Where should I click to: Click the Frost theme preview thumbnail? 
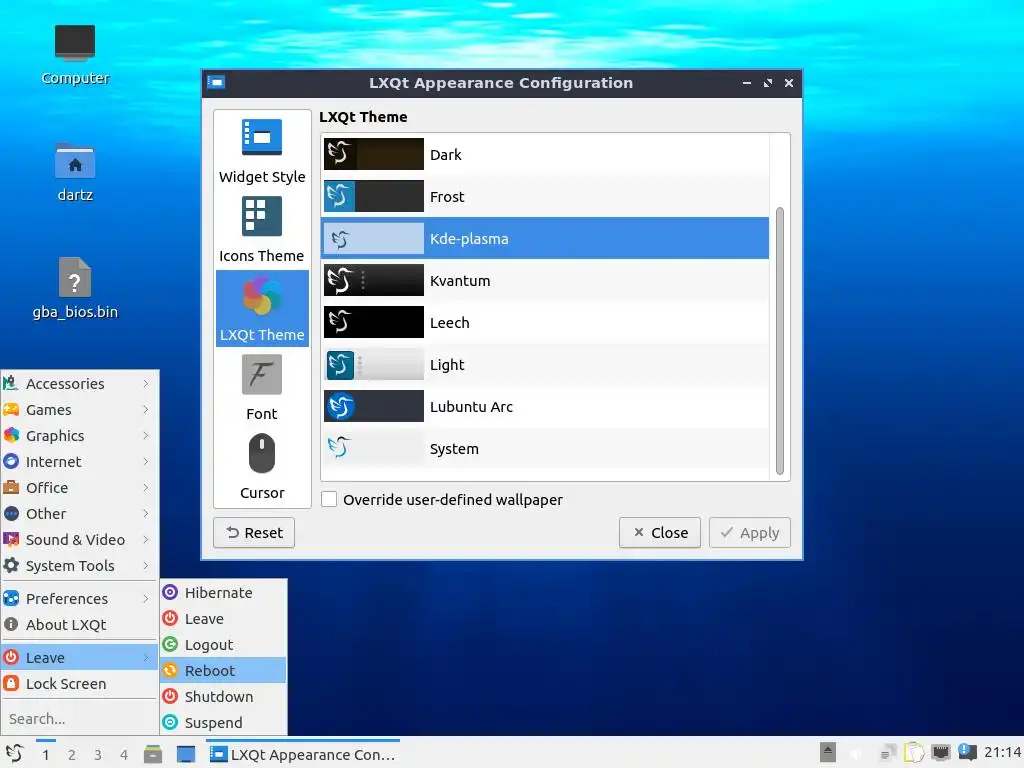click(x=374, y=196)
